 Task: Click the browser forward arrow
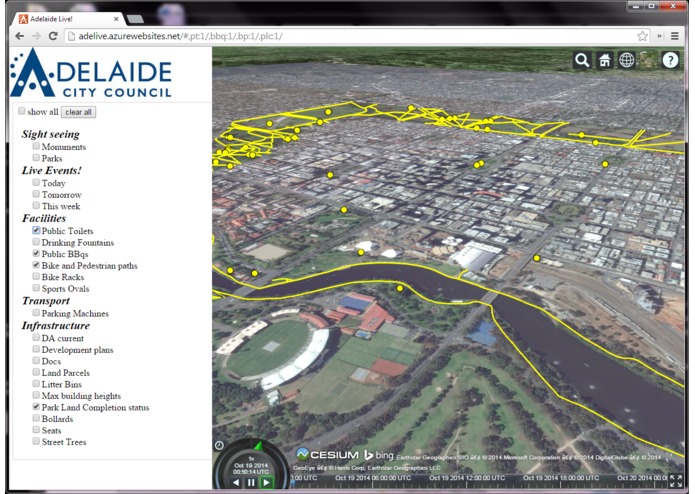36,36
